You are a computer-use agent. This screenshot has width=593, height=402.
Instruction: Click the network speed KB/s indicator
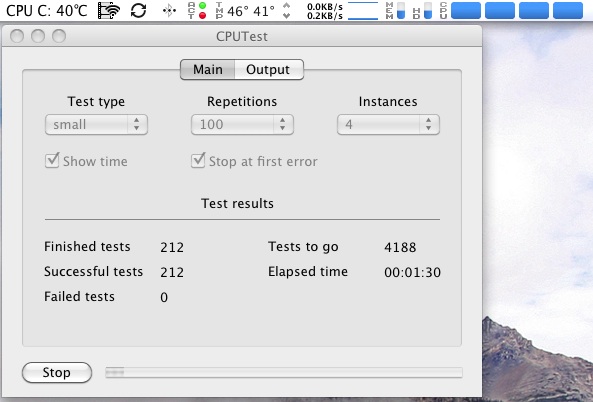pyautogui.click(x=325, y=11)
